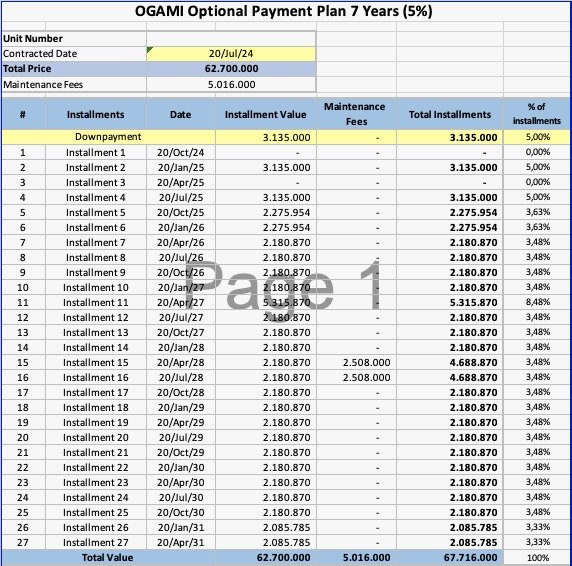
Task: Click the Installment 9 cell
Action: [96, 272]
